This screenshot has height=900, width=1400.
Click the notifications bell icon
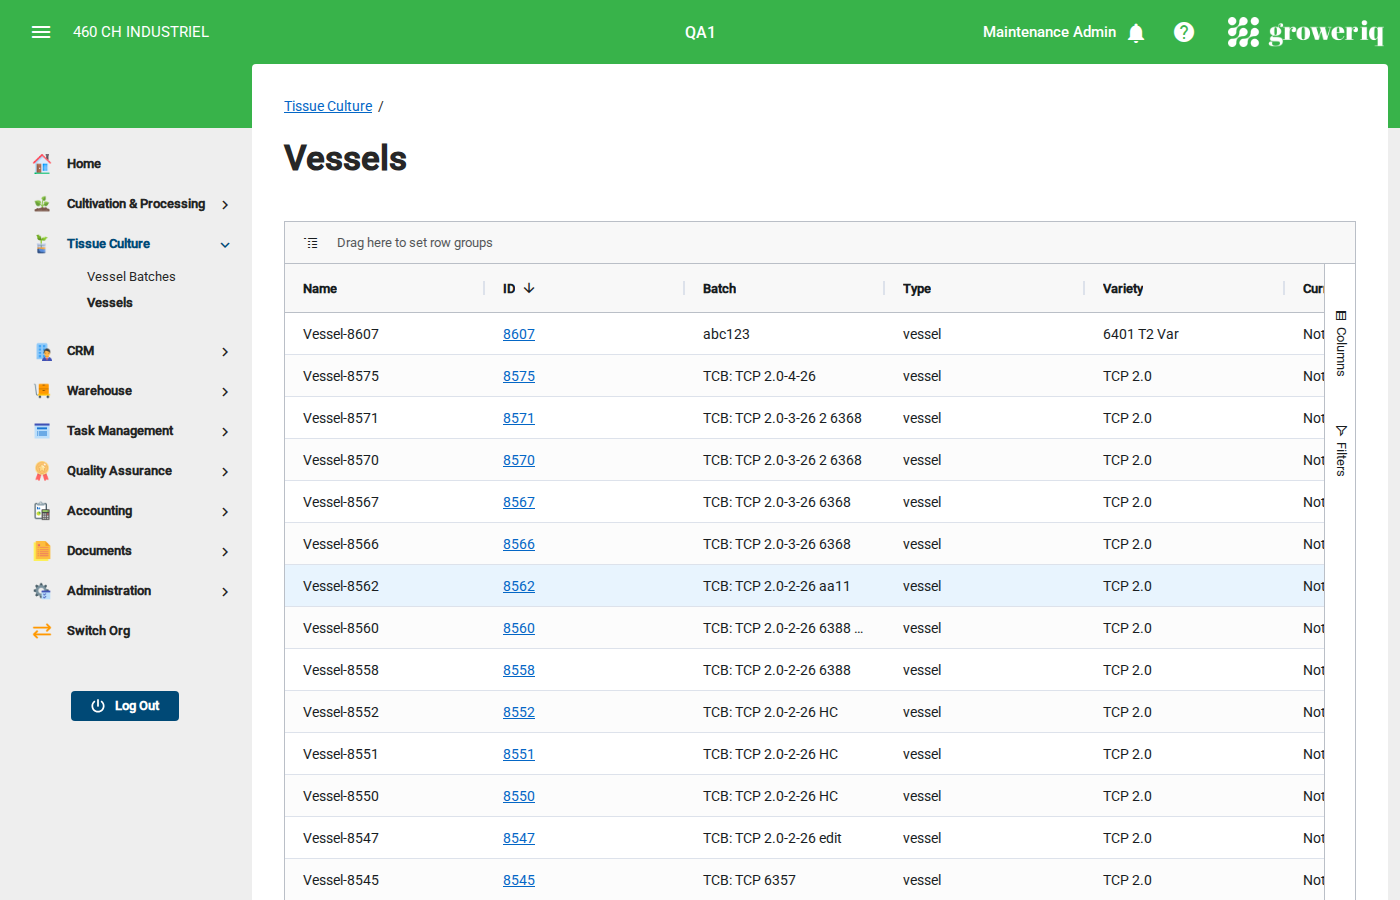pyautogui.click(x=1136, y=32)
